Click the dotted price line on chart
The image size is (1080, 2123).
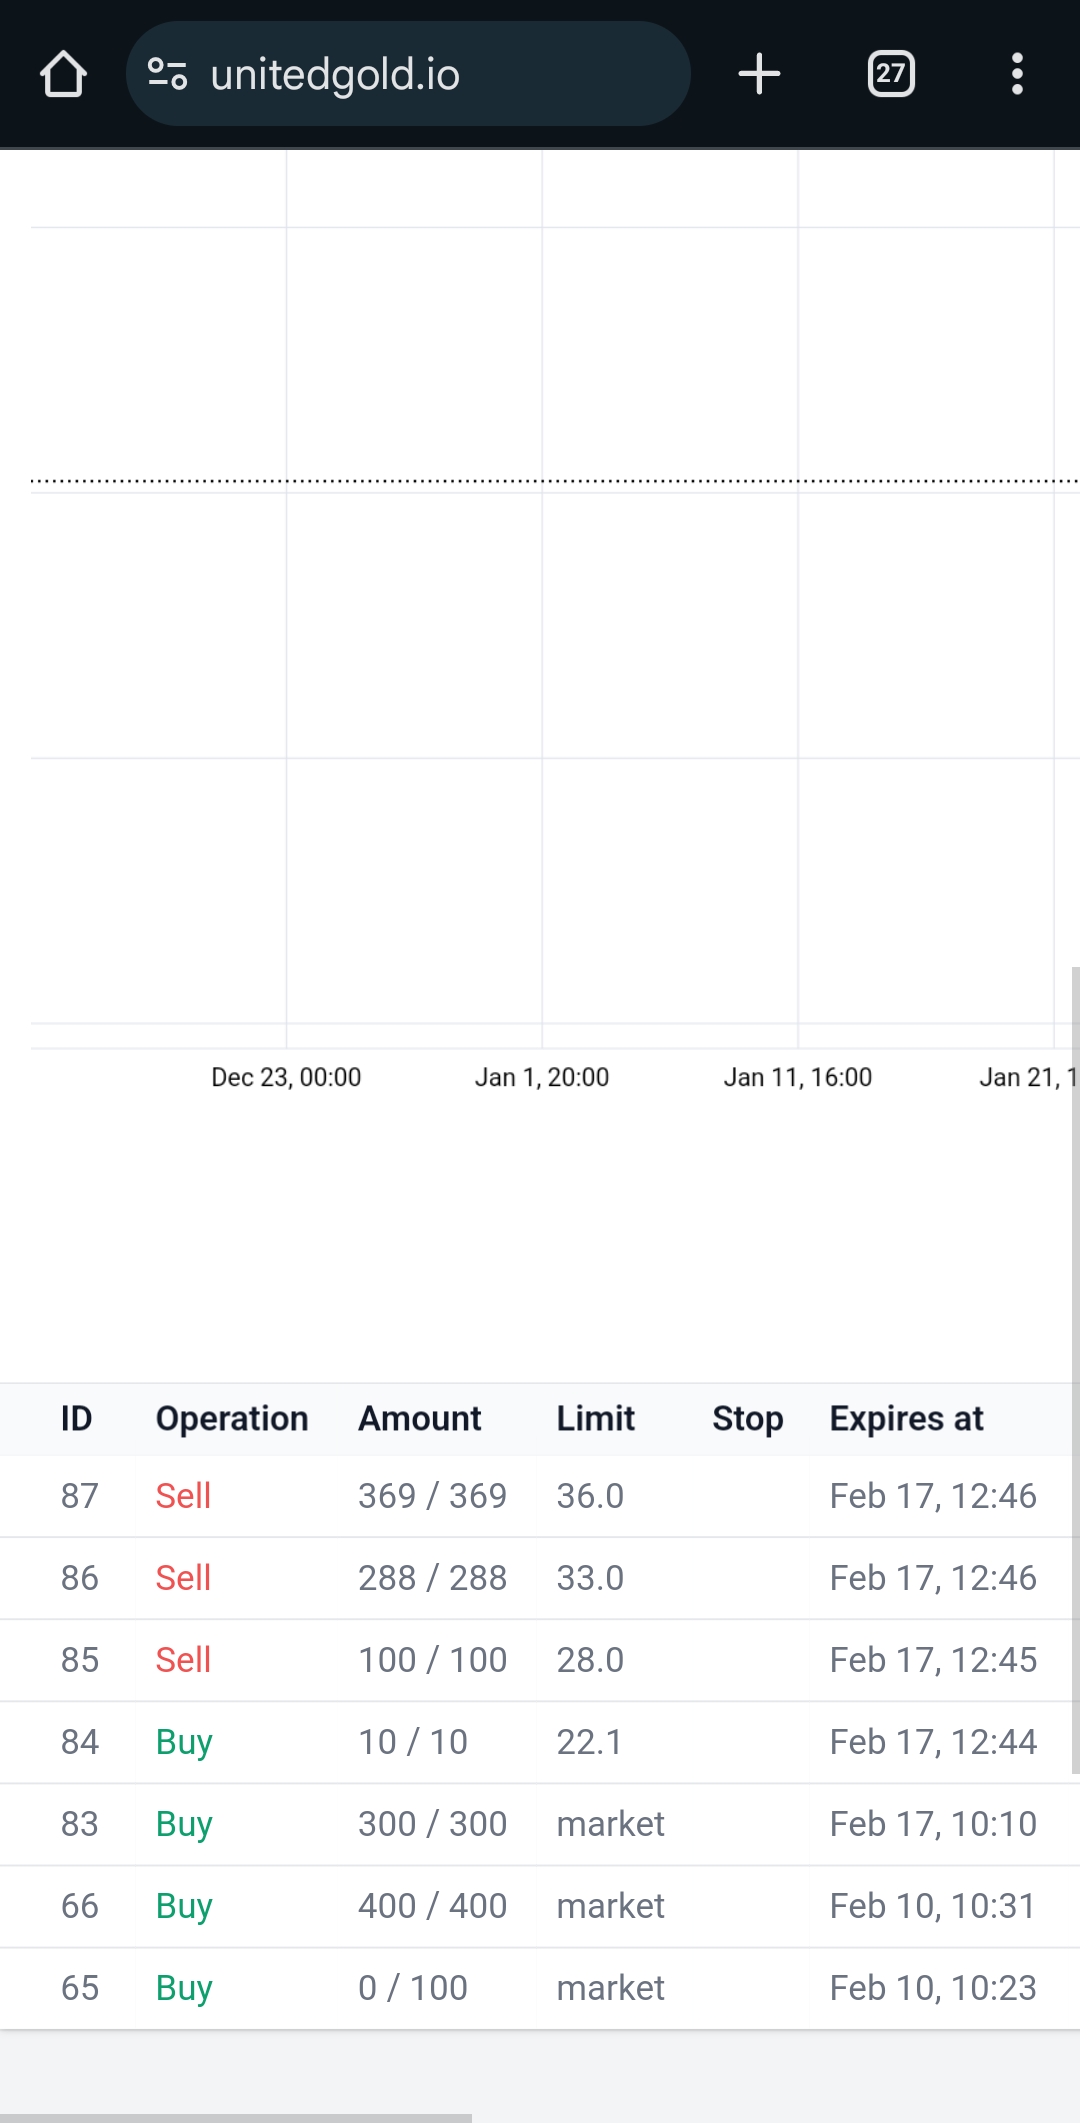coord(540,481)
